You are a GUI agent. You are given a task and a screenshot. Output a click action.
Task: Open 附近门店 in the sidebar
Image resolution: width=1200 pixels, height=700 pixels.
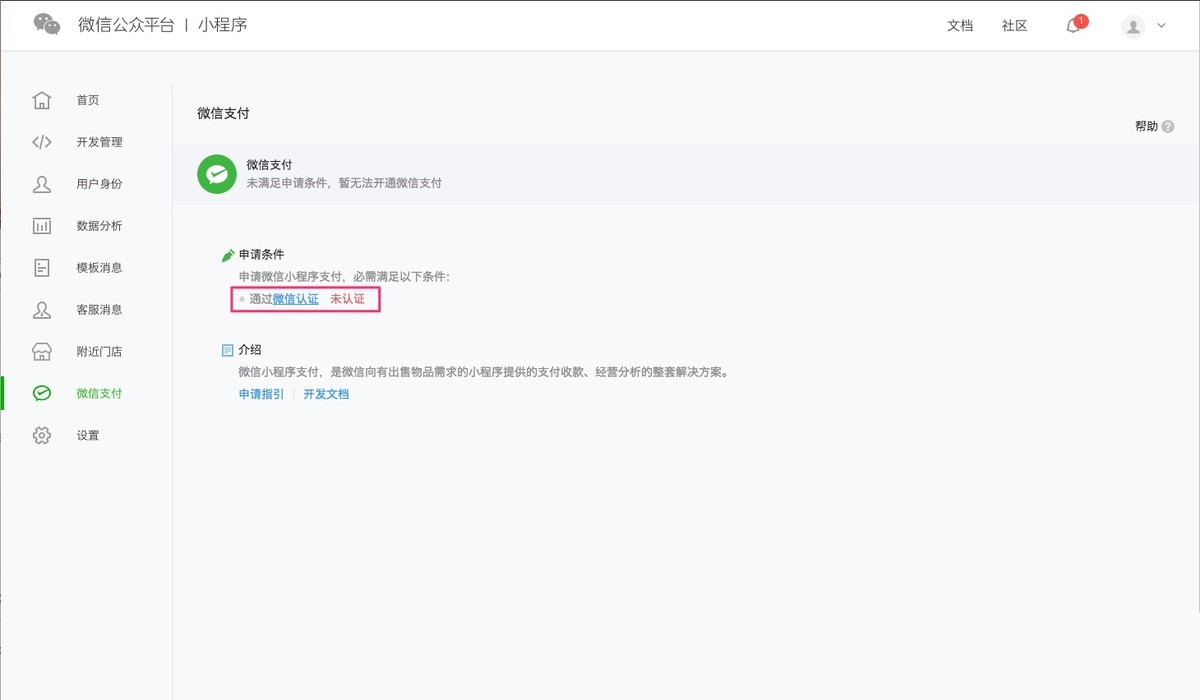(99, 352)
